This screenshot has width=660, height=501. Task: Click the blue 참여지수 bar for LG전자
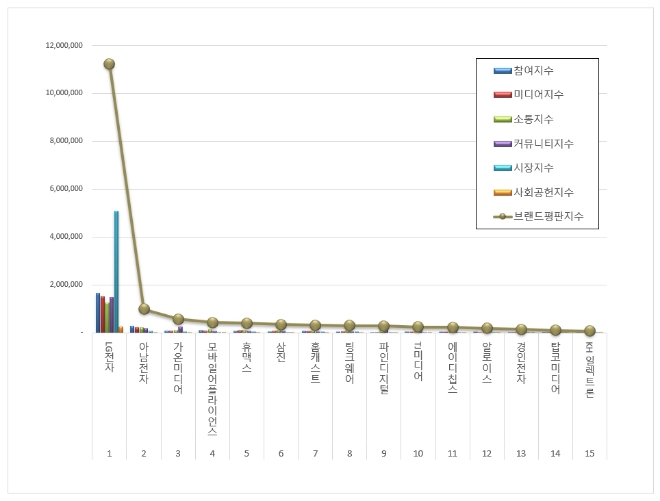(x=98, y=312)
